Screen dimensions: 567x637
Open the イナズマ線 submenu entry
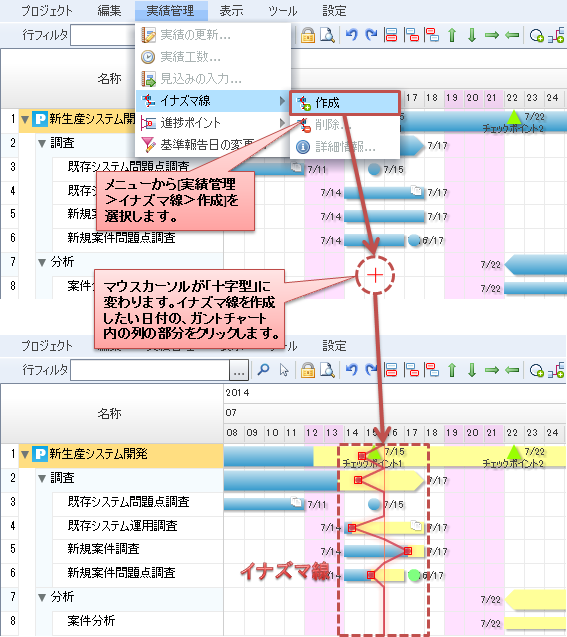point(213,101)
